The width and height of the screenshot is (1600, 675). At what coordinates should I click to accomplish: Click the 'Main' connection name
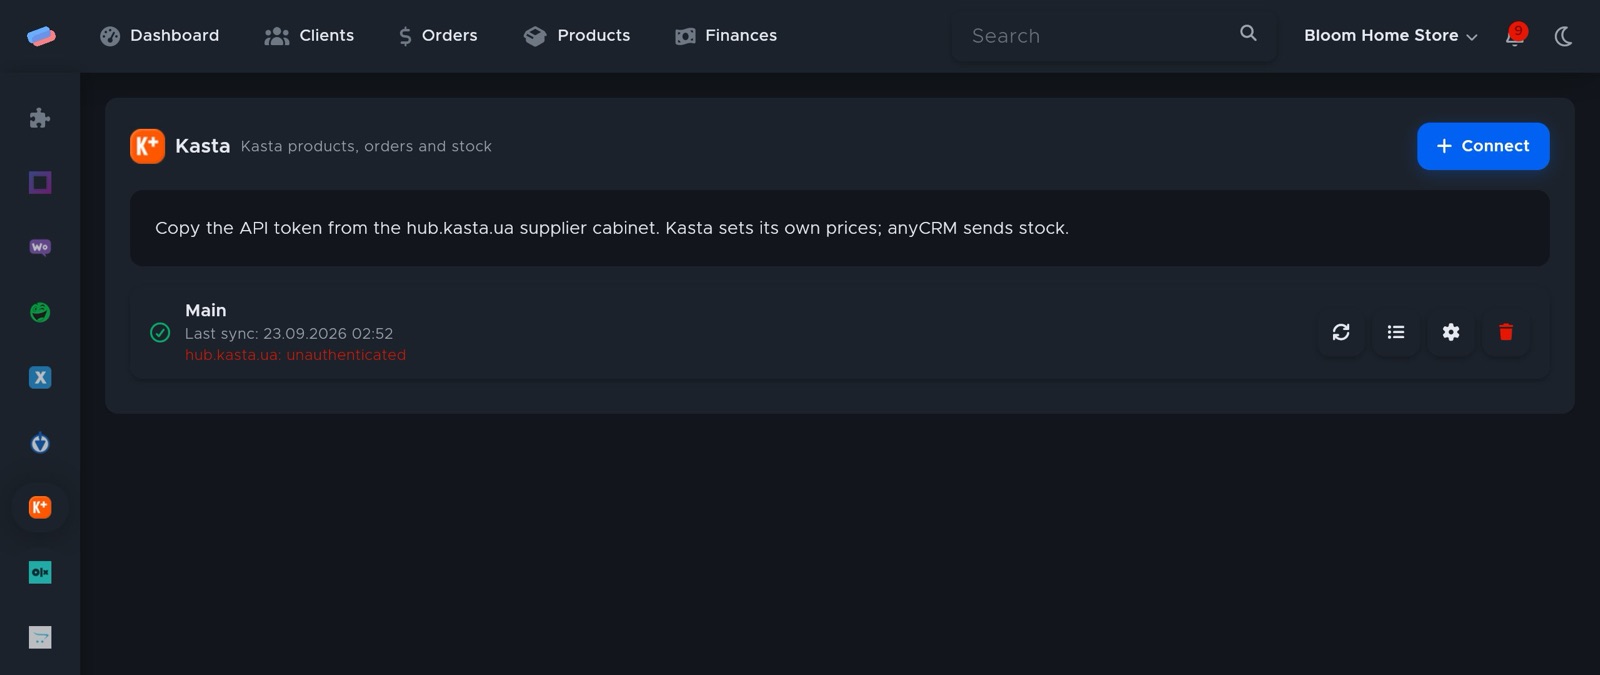point(206,310)
